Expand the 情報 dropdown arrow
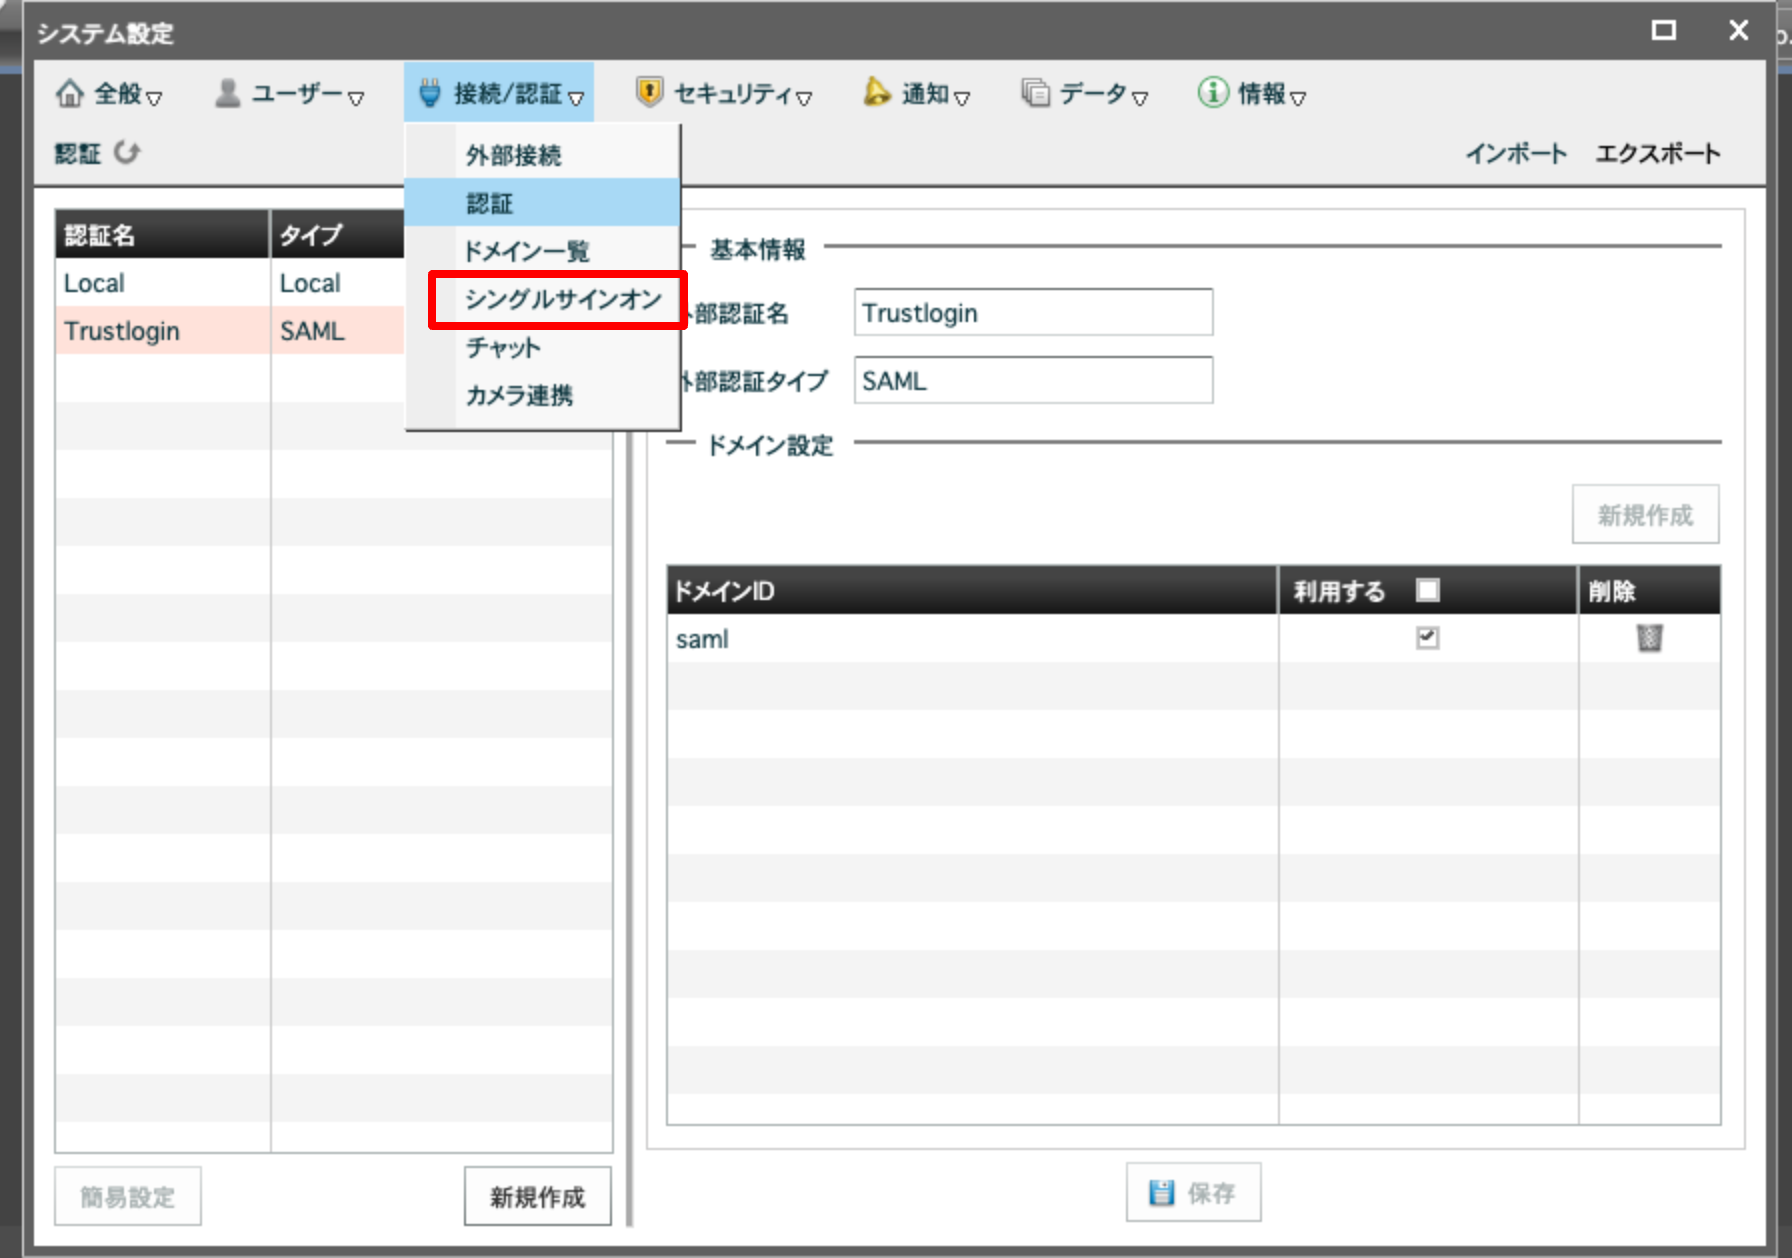This screenshot has height=1258, width=1792. [1298, 98]
